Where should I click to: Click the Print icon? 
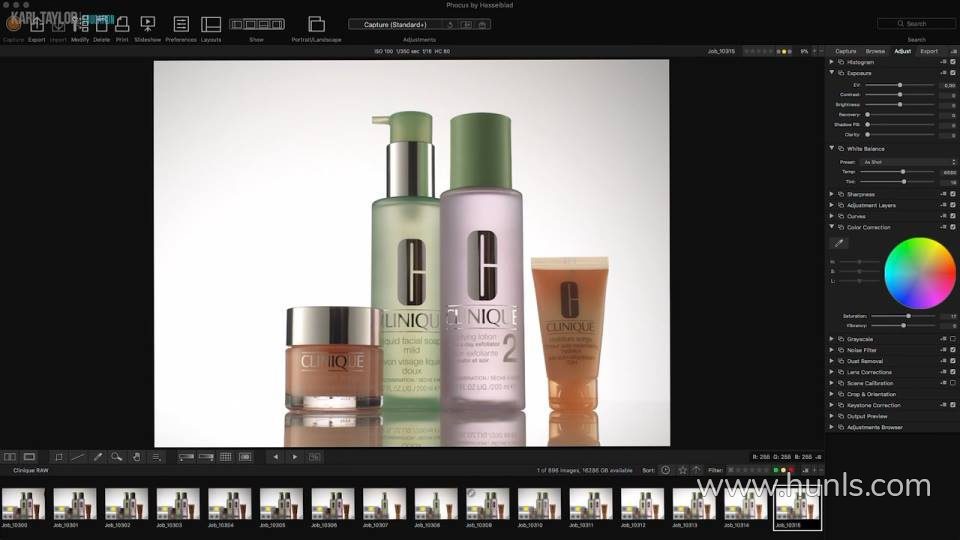122,25
